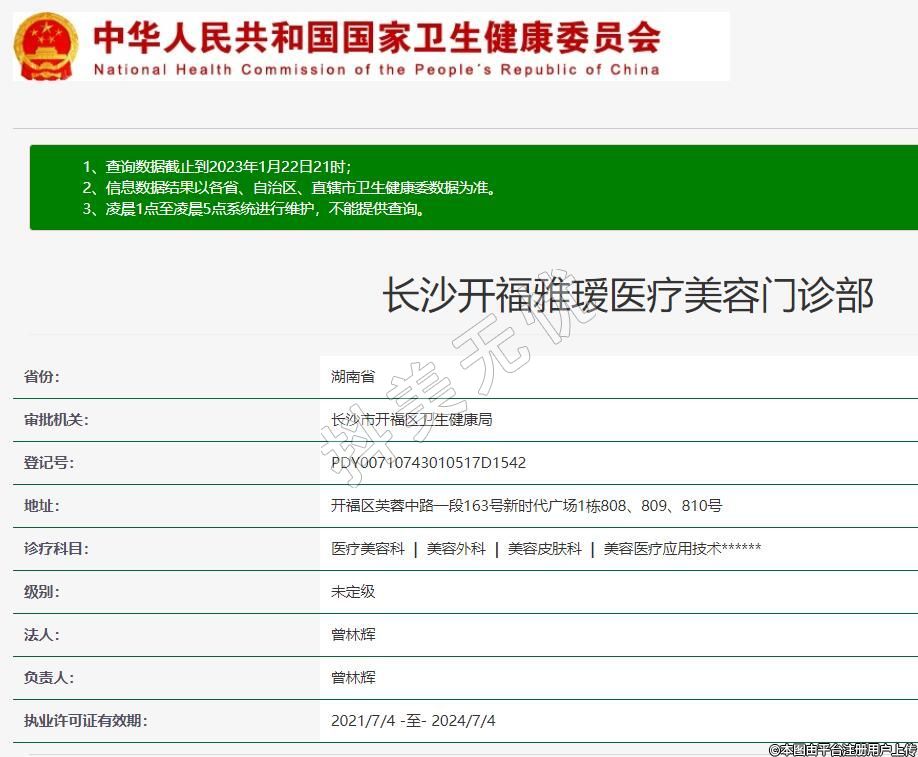Select the second notice about provincial data
The height and width of the screenshot is (757, 918).
click(289, 187)
